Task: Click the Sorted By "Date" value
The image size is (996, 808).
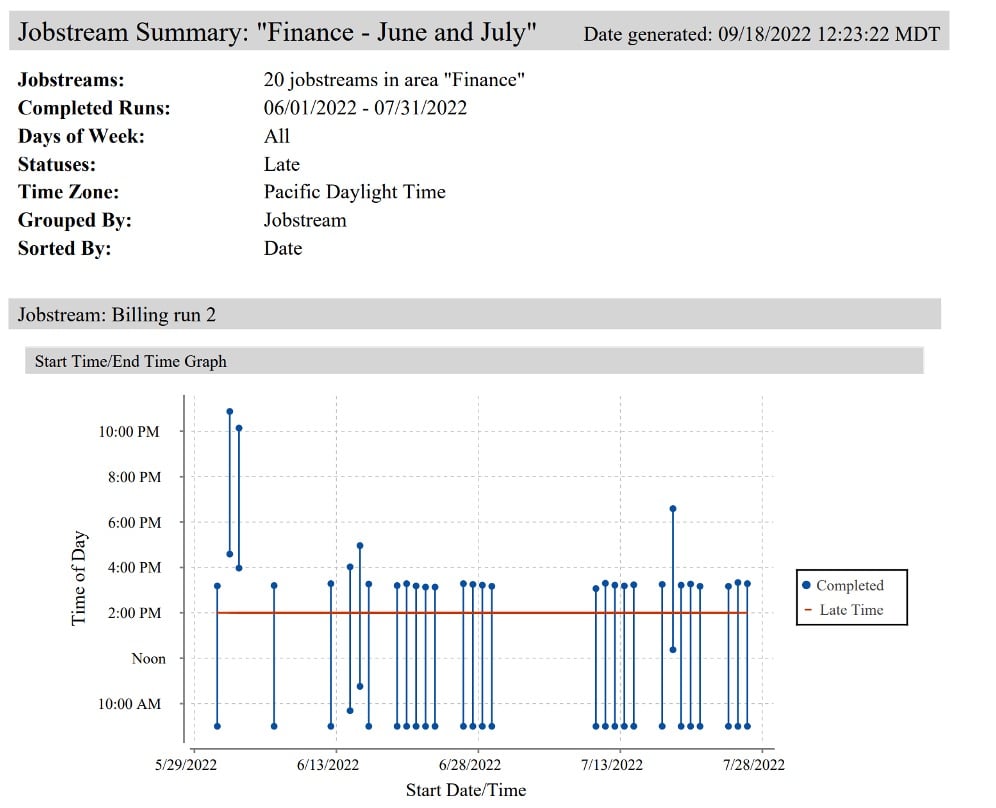Action: point(282,248)
